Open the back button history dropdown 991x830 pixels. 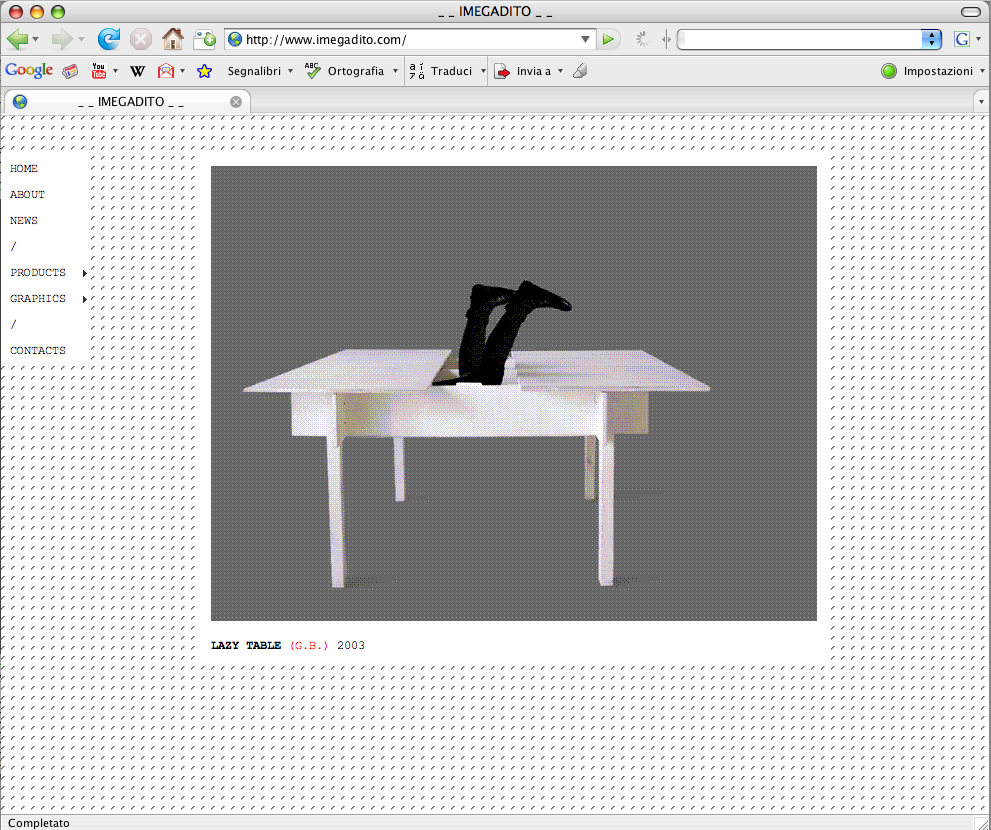click(35, 39)
